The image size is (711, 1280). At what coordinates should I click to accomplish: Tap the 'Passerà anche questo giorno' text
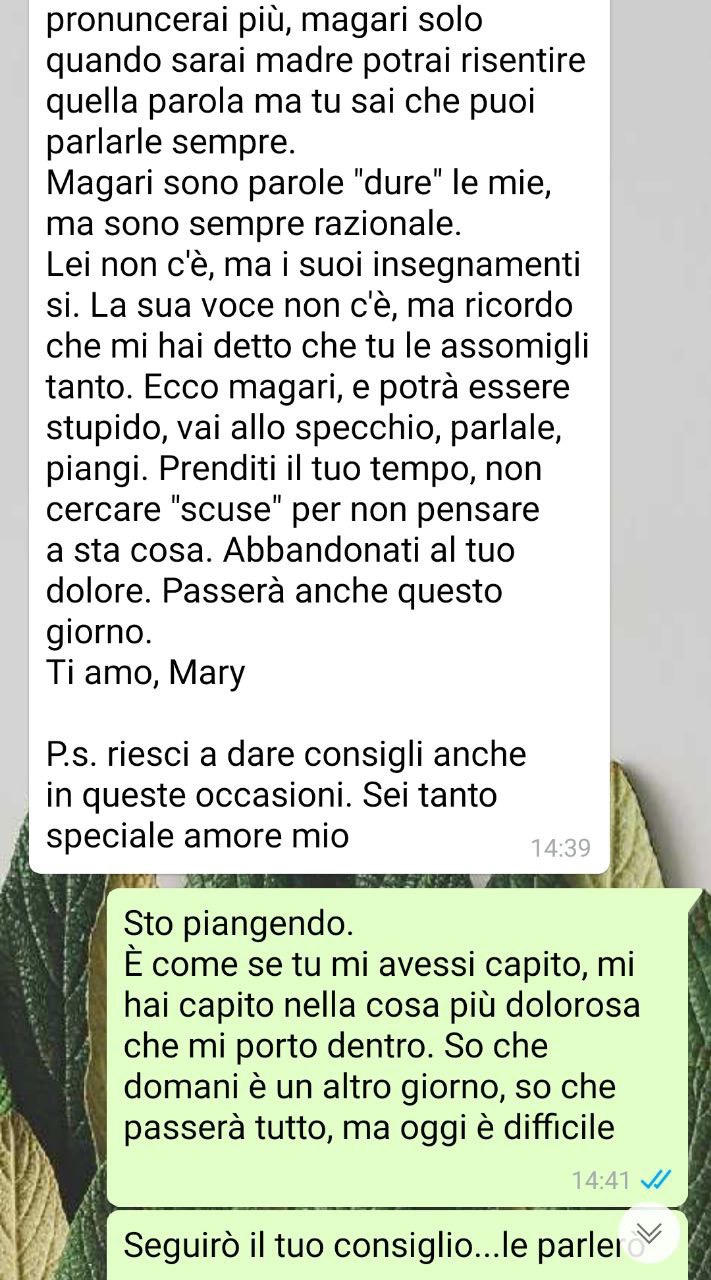point(274,611)
